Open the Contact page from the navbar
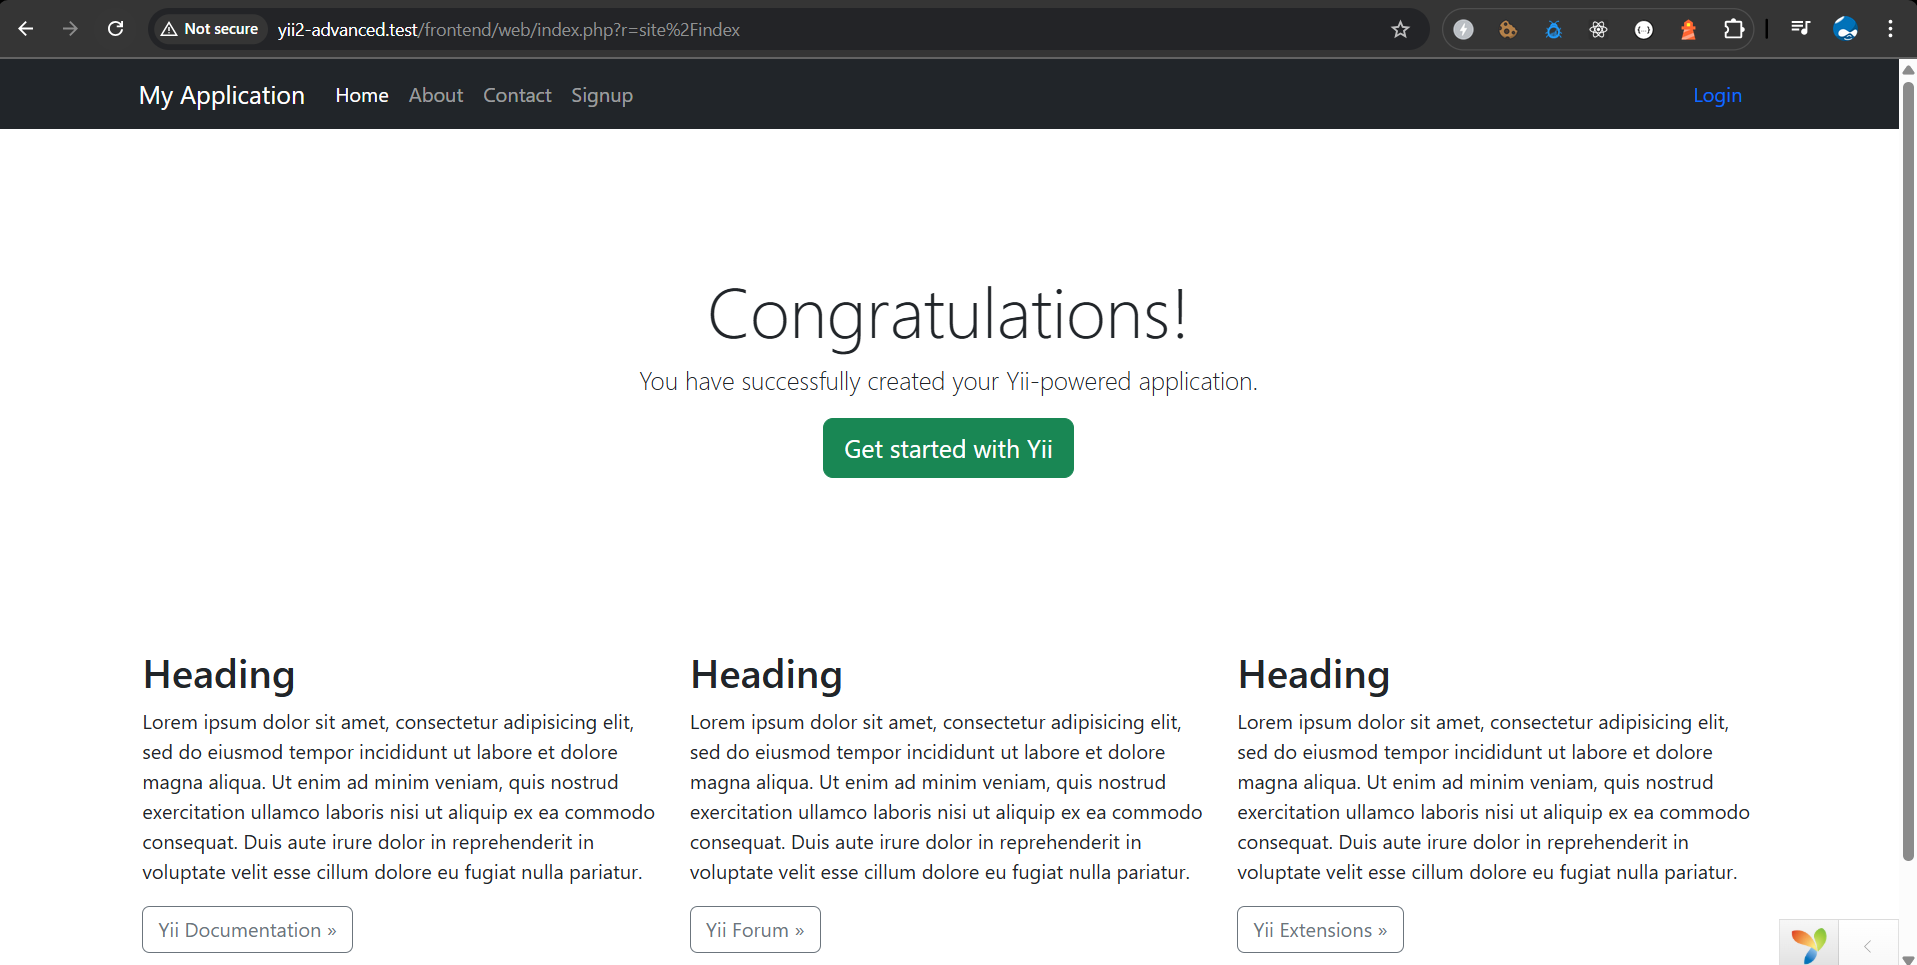 516,95
